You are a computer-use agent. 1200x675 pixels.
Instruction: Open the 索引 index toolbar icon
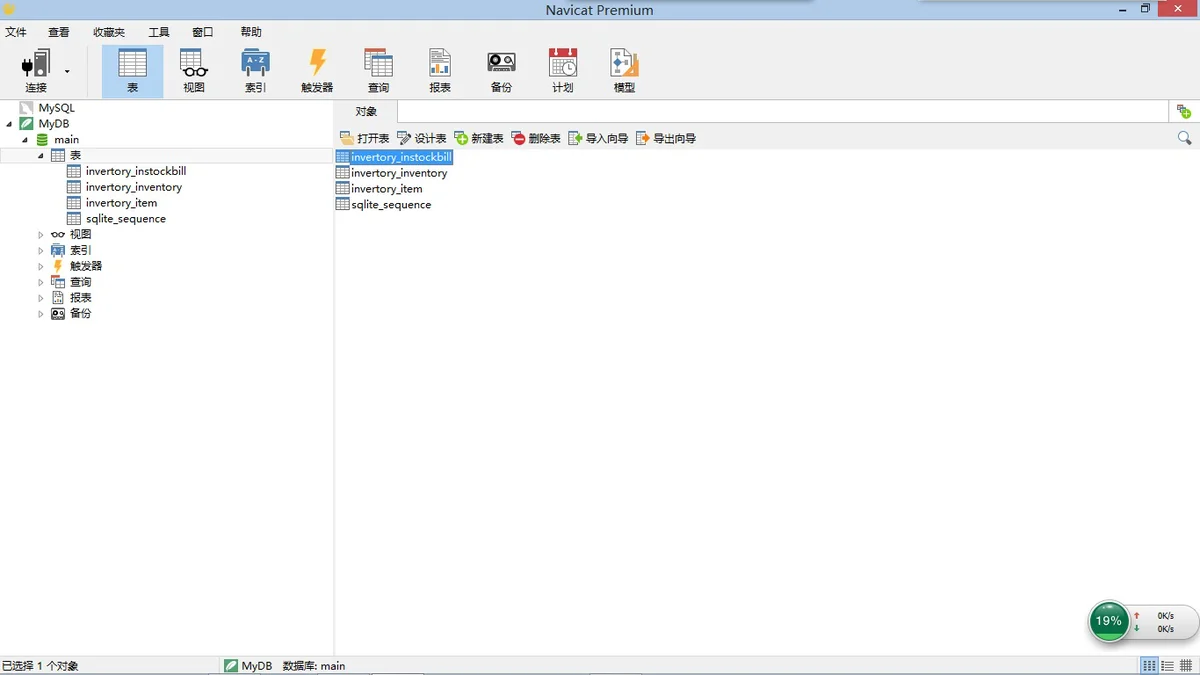255,71
